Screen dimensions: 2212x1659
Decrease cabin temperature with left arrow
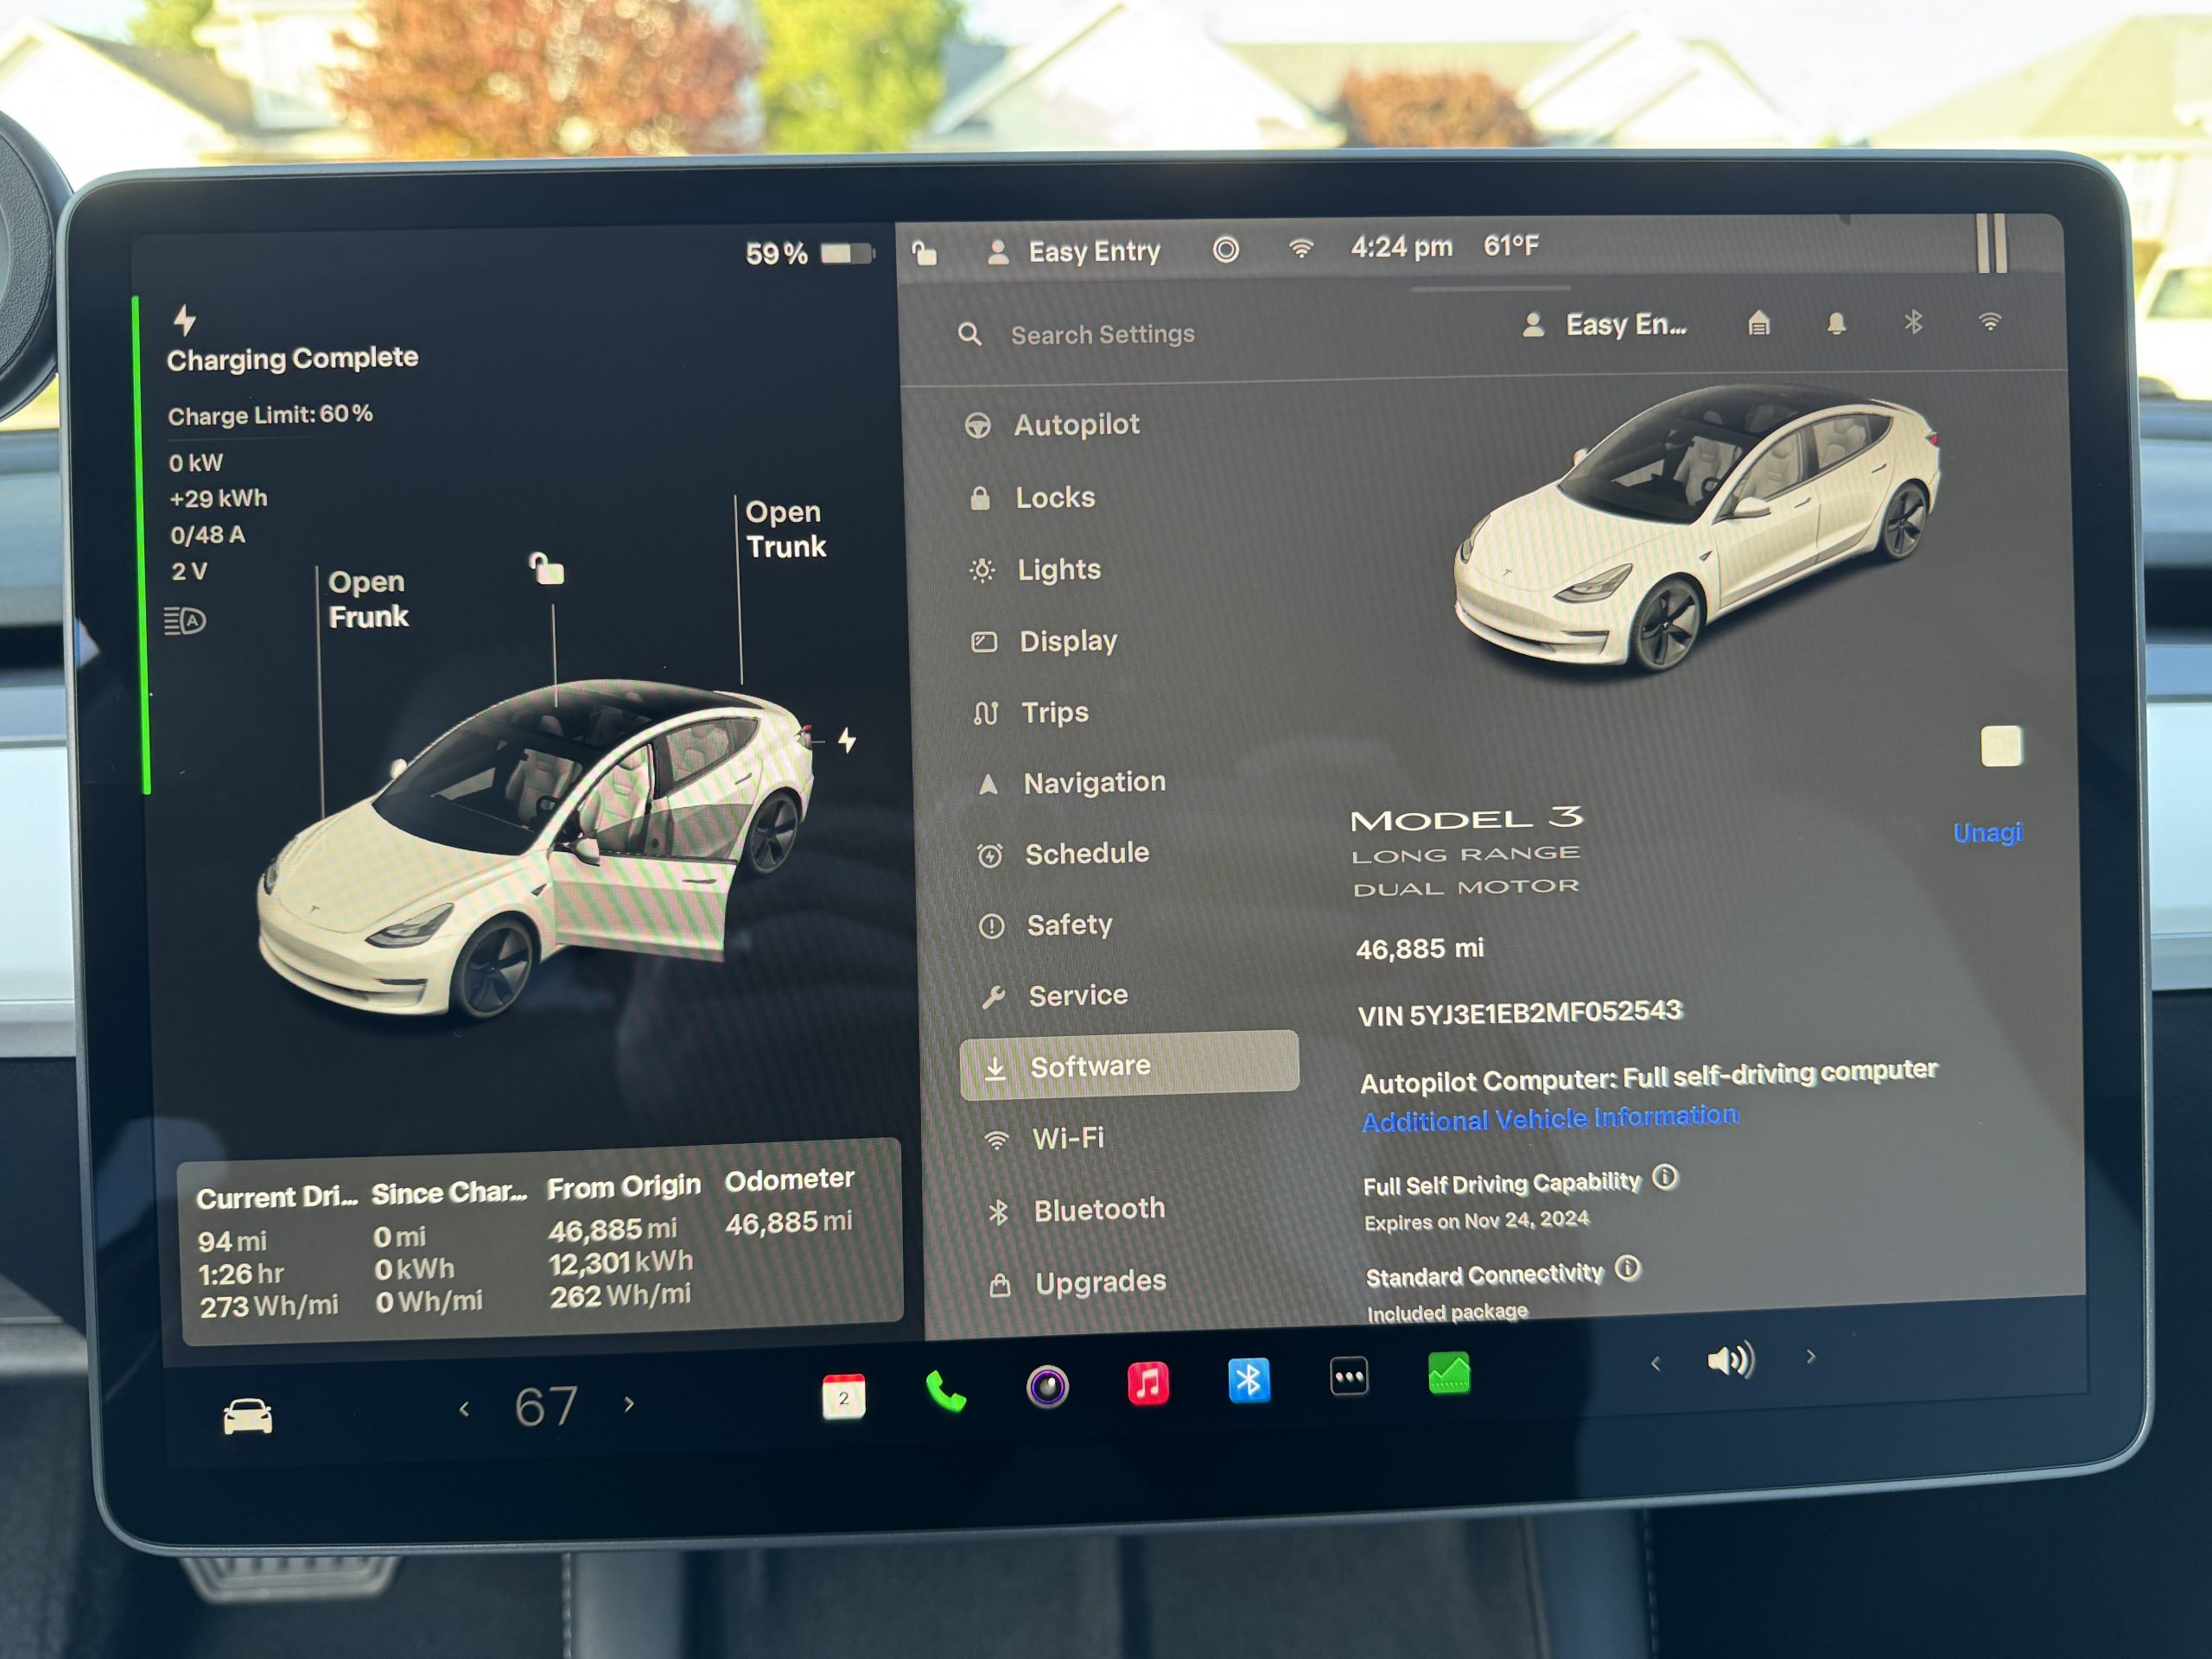(464, 1410)
